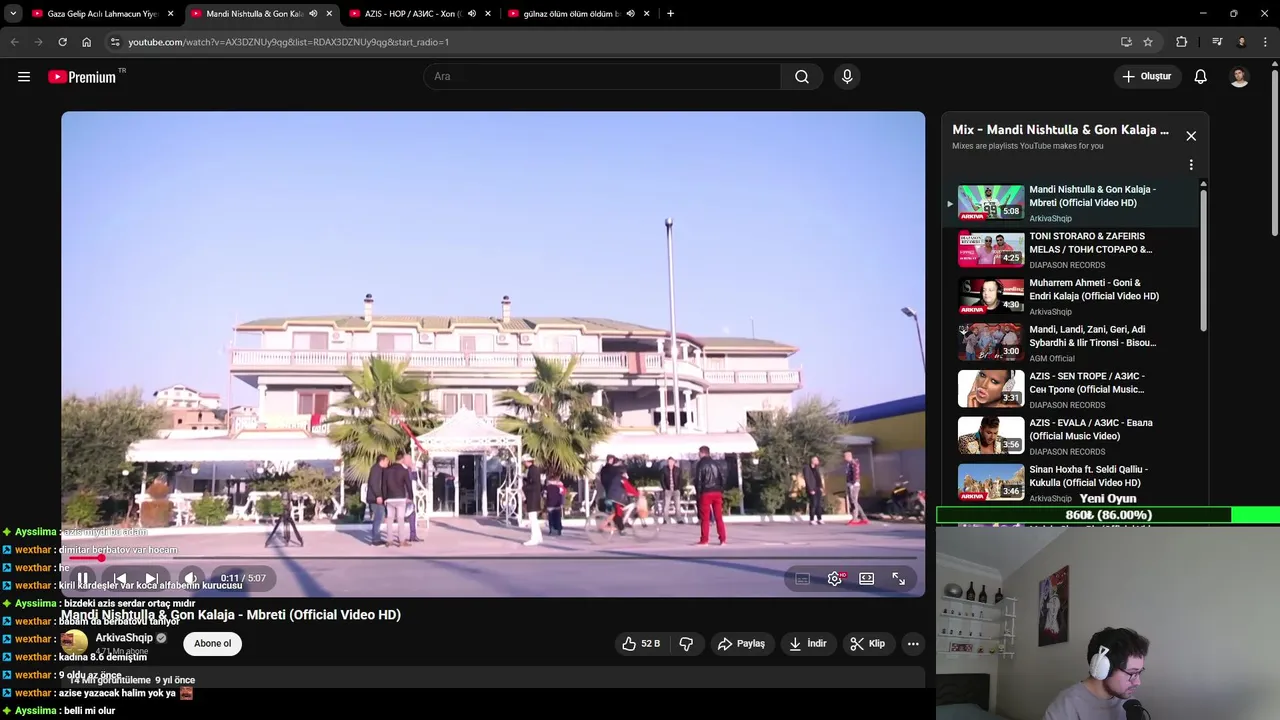Play AZIS - SEN TROPE from the mix
The width and height of the screenshot is (1280, 720).
click(1072, 390)
